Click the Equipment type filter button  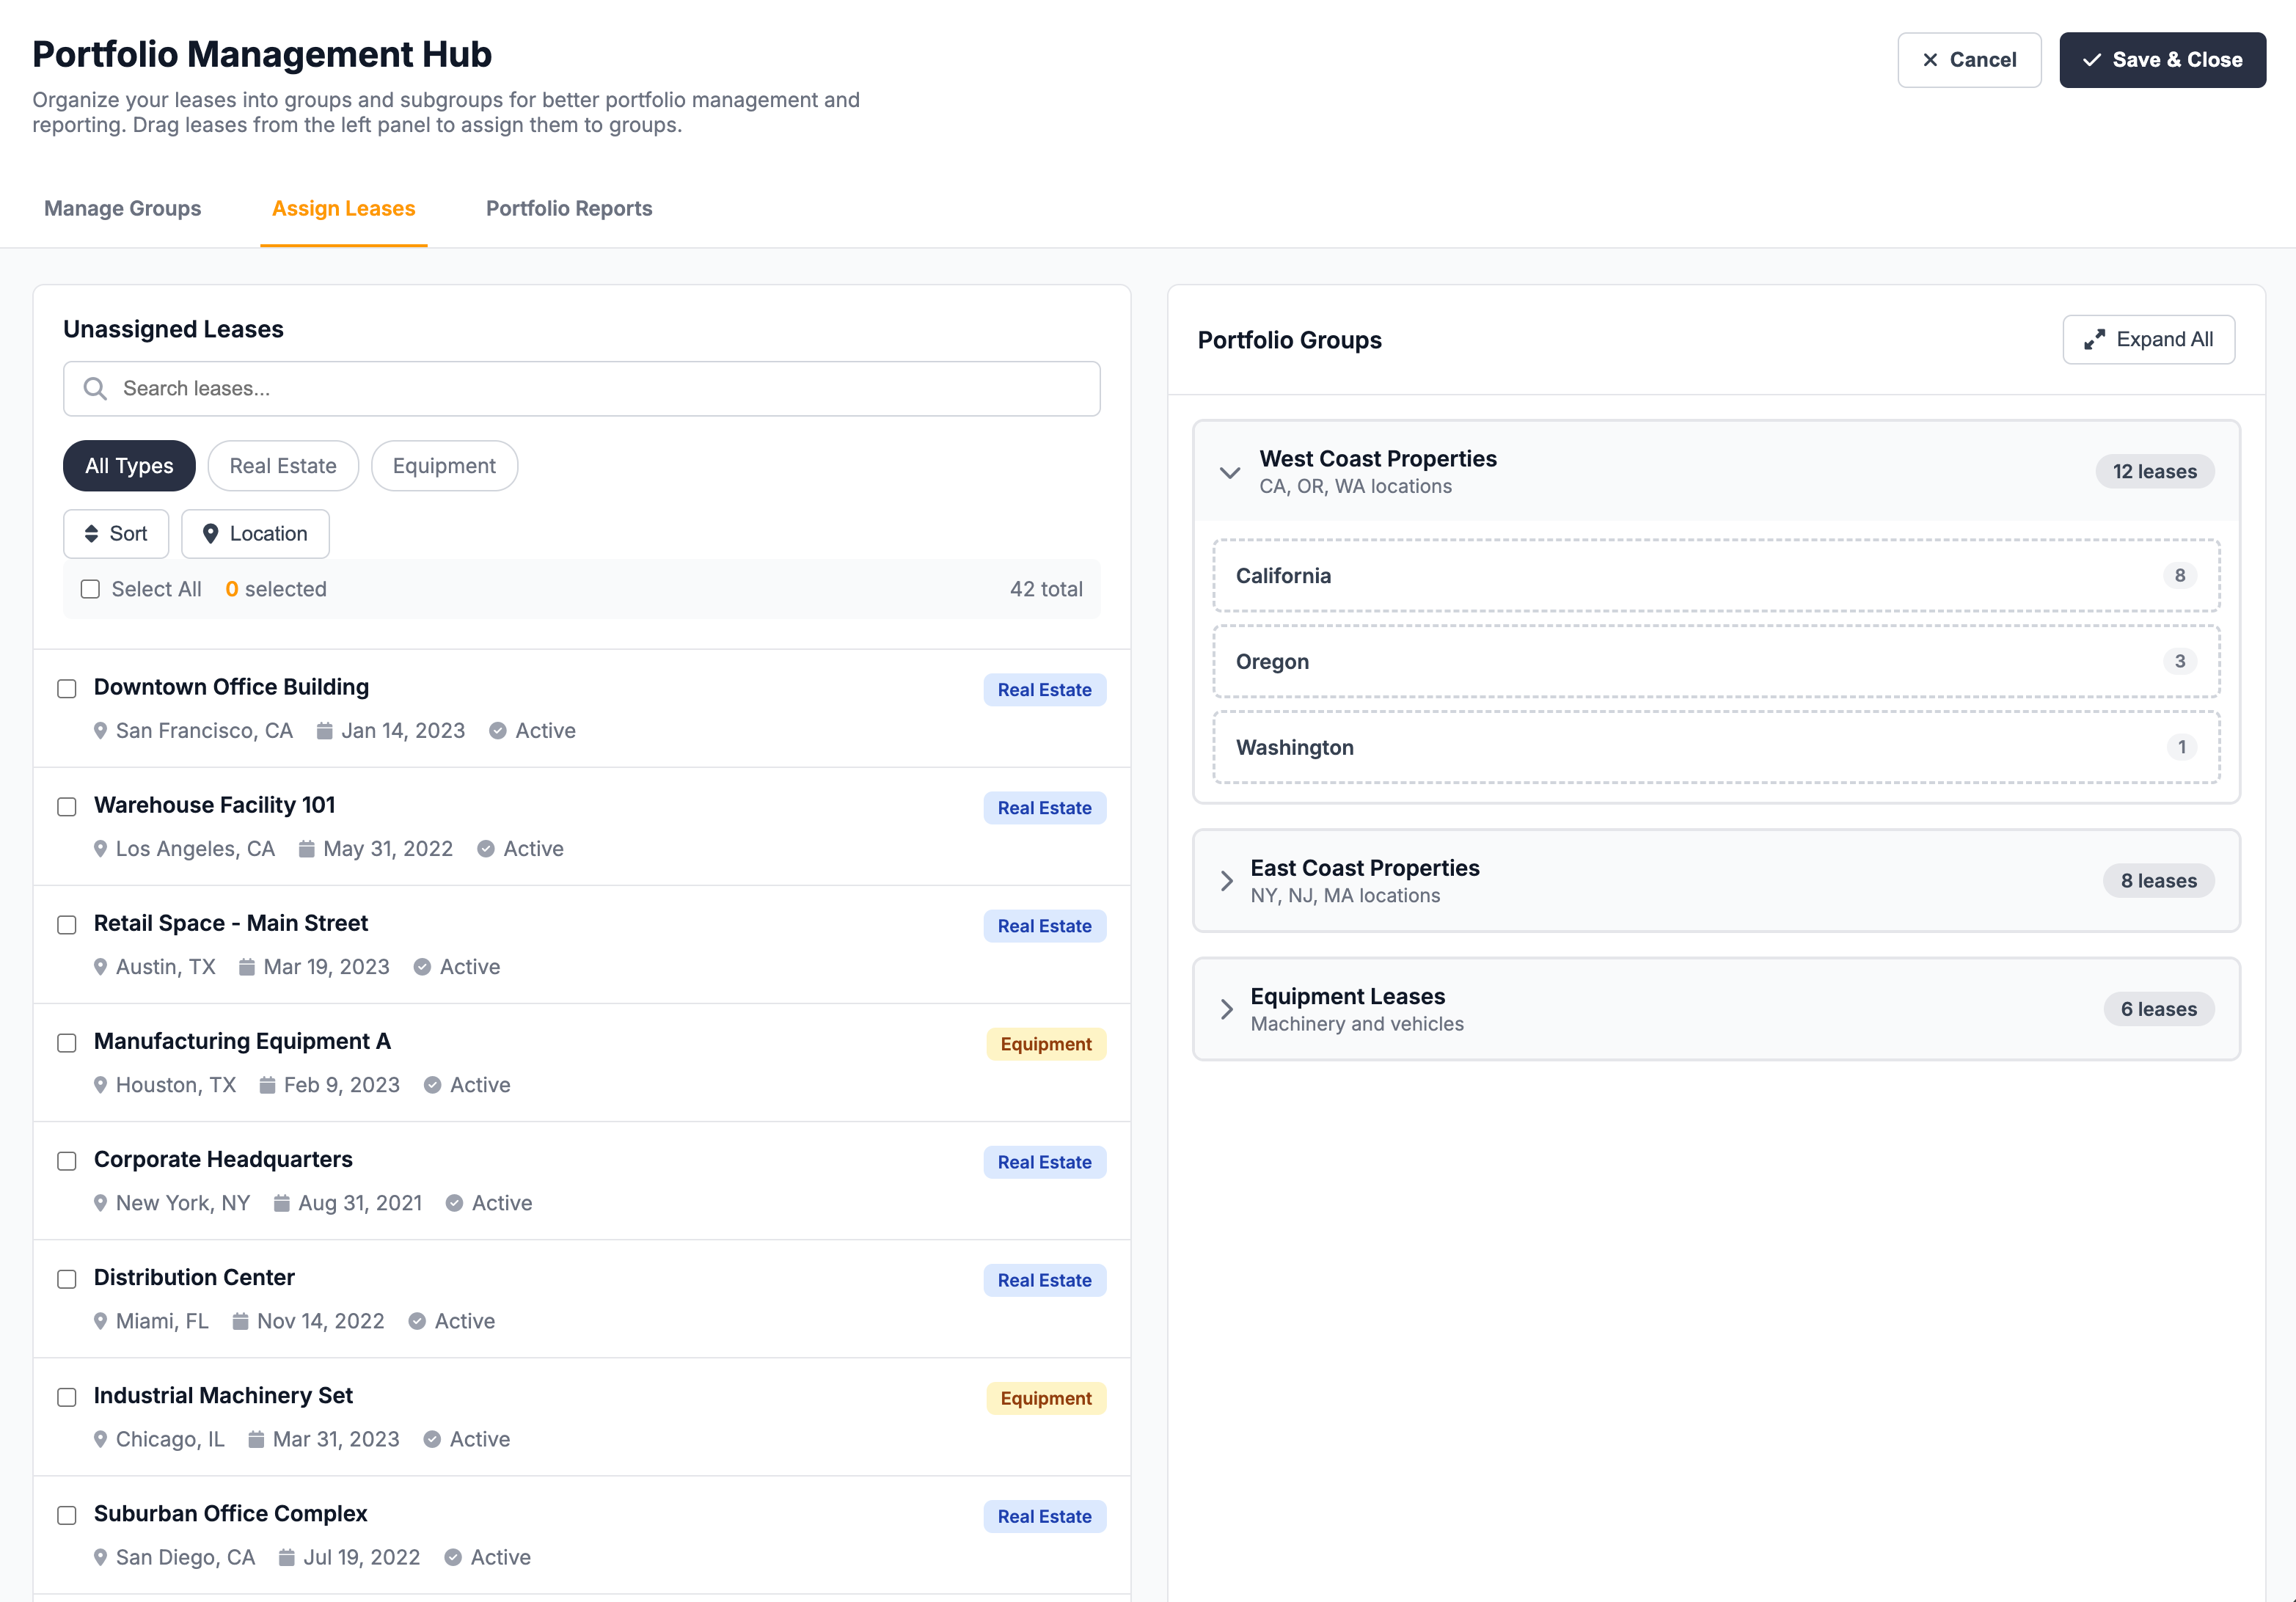(x=444, y=465)
